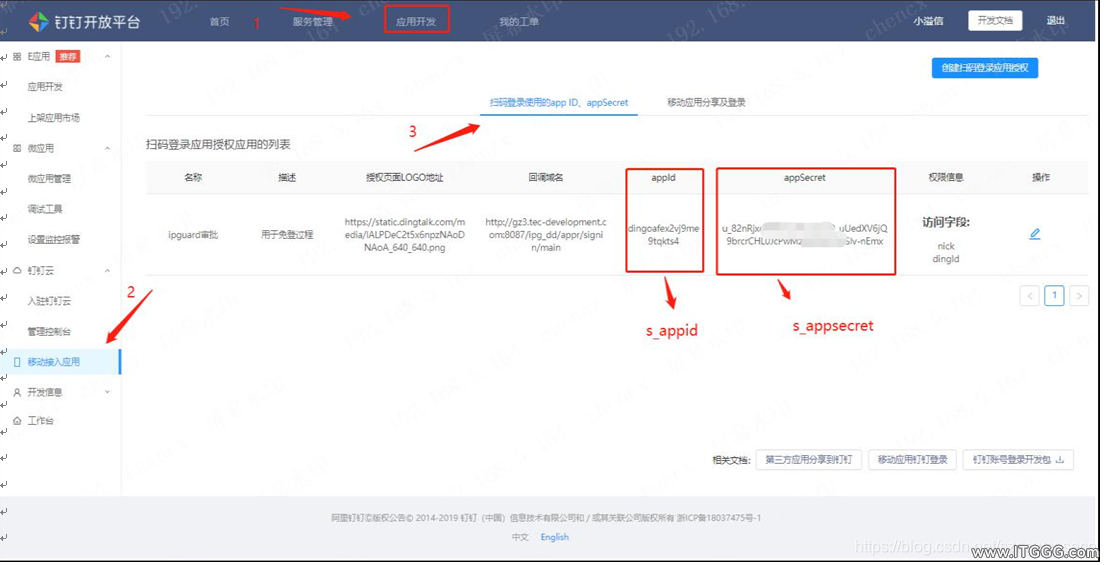
Task: Open 服务管理 in the top navigation
Action: pyautogui.click(x=313, y=22)
